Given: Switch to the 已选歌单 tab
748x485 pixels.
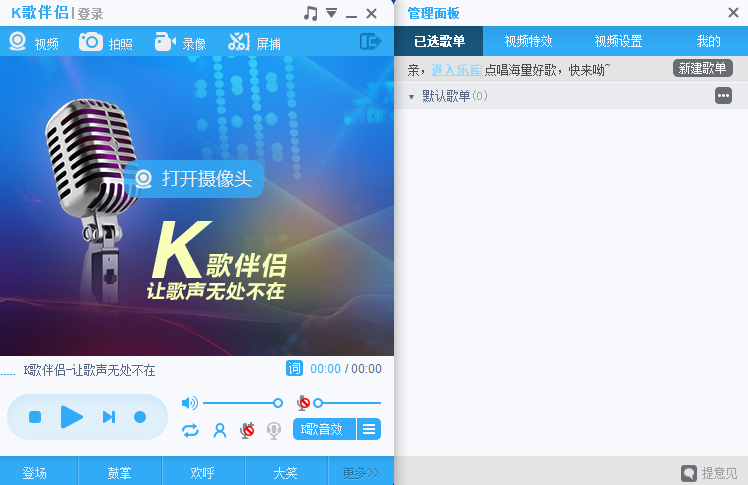Looking at the screenshot, I should click(x=439, y=41).
